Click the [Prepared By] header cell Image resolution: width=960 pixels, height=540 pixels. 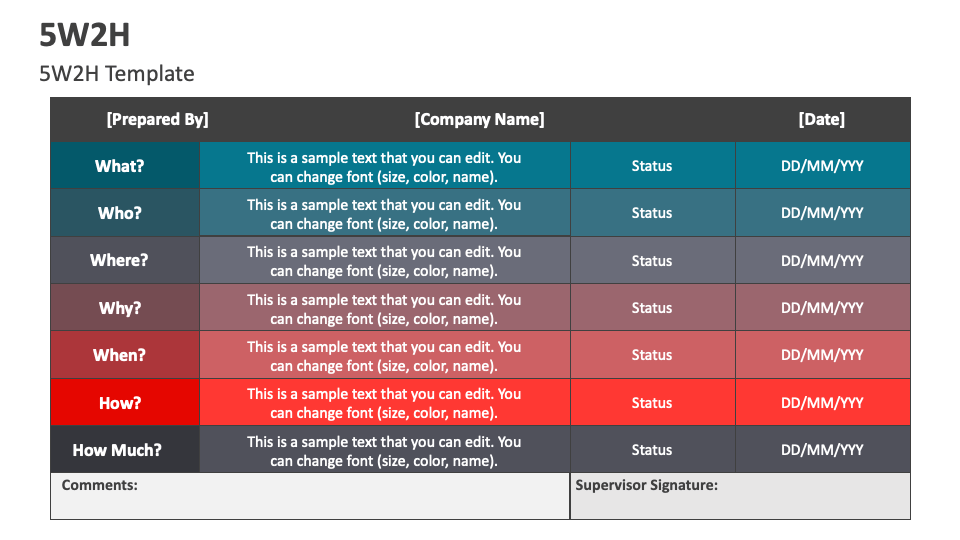point(157,119)
